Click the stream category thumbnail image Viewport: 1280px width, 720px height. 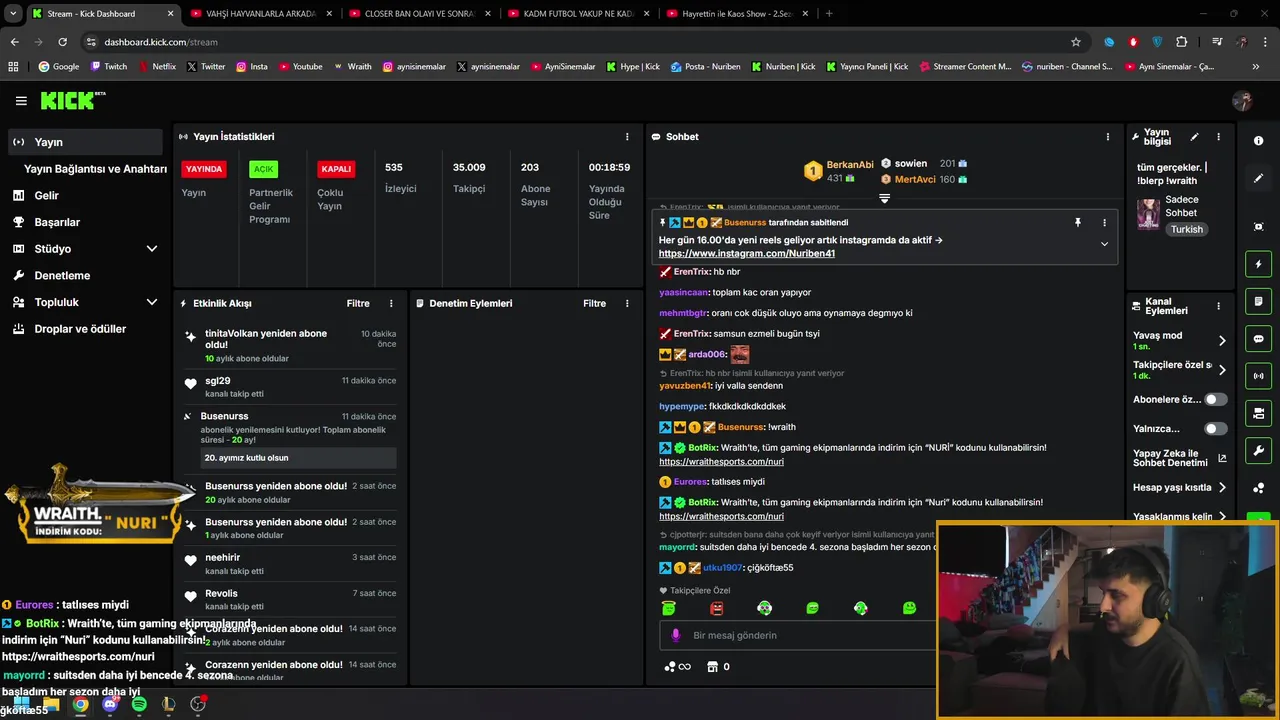(1148, 213)
